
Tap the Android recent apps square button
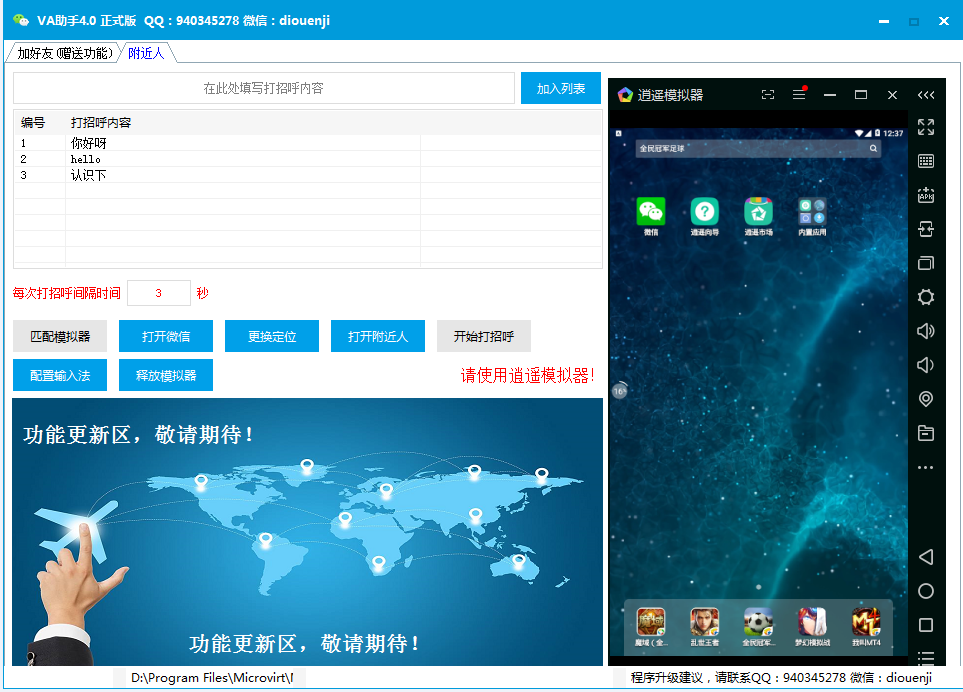tap(926, 625)
